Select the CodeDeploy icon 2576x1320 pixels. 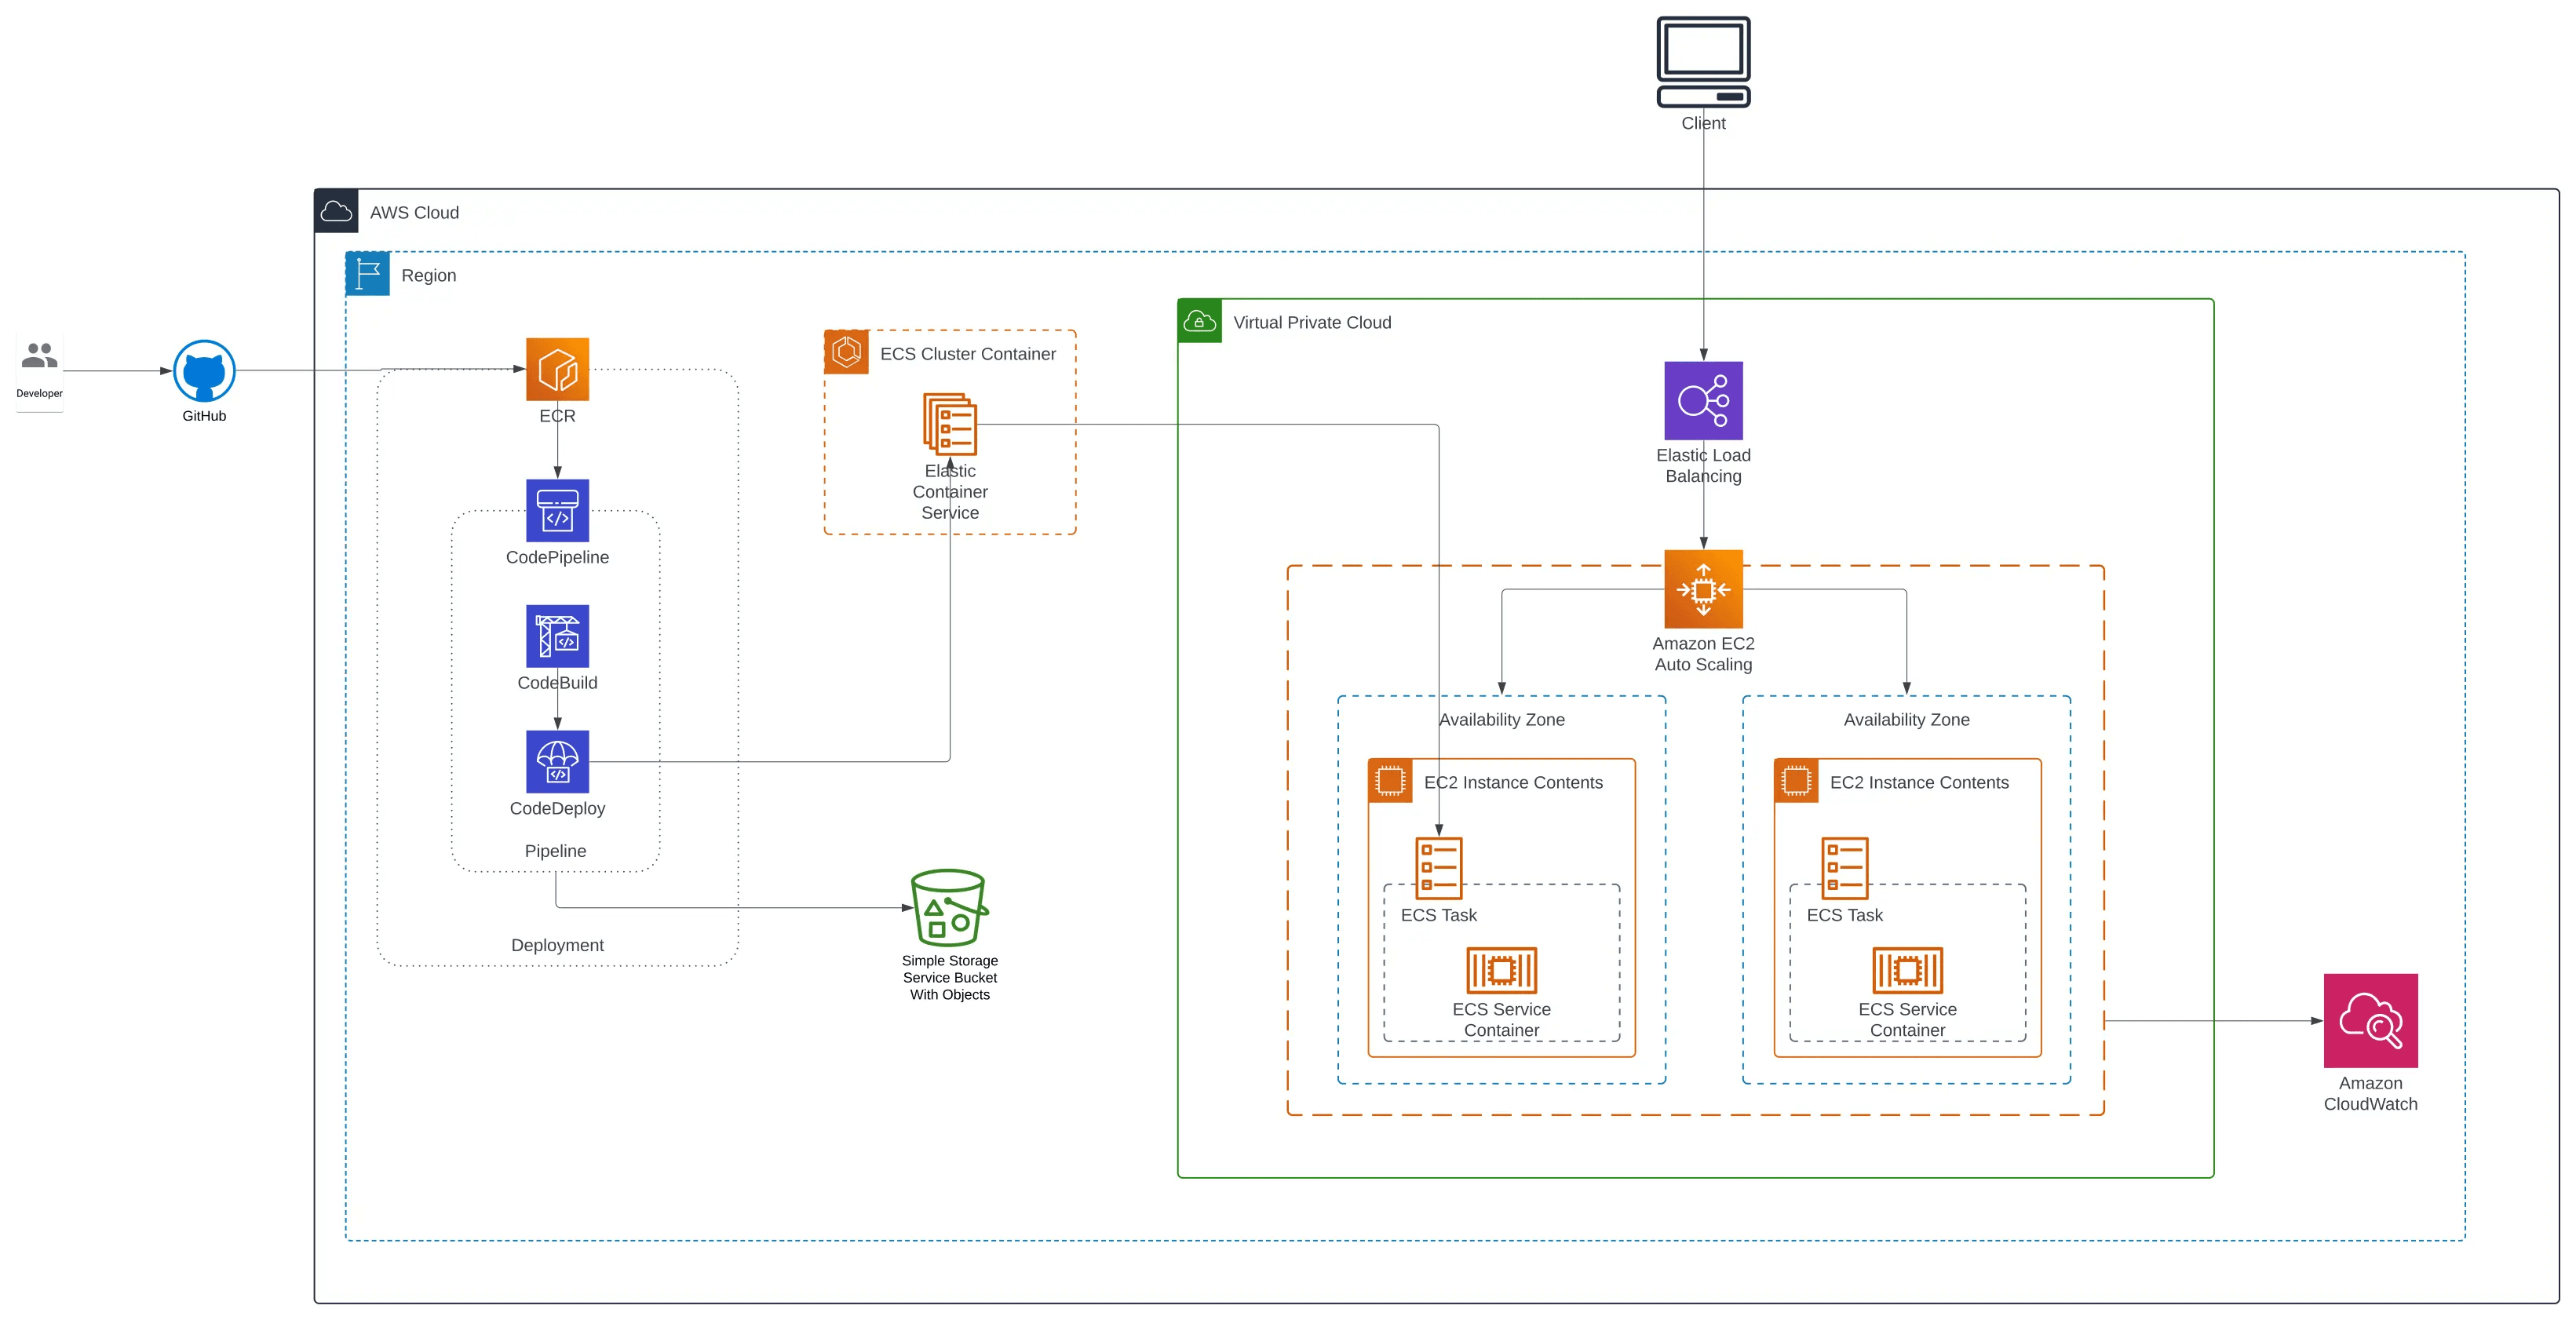point(557,762)
